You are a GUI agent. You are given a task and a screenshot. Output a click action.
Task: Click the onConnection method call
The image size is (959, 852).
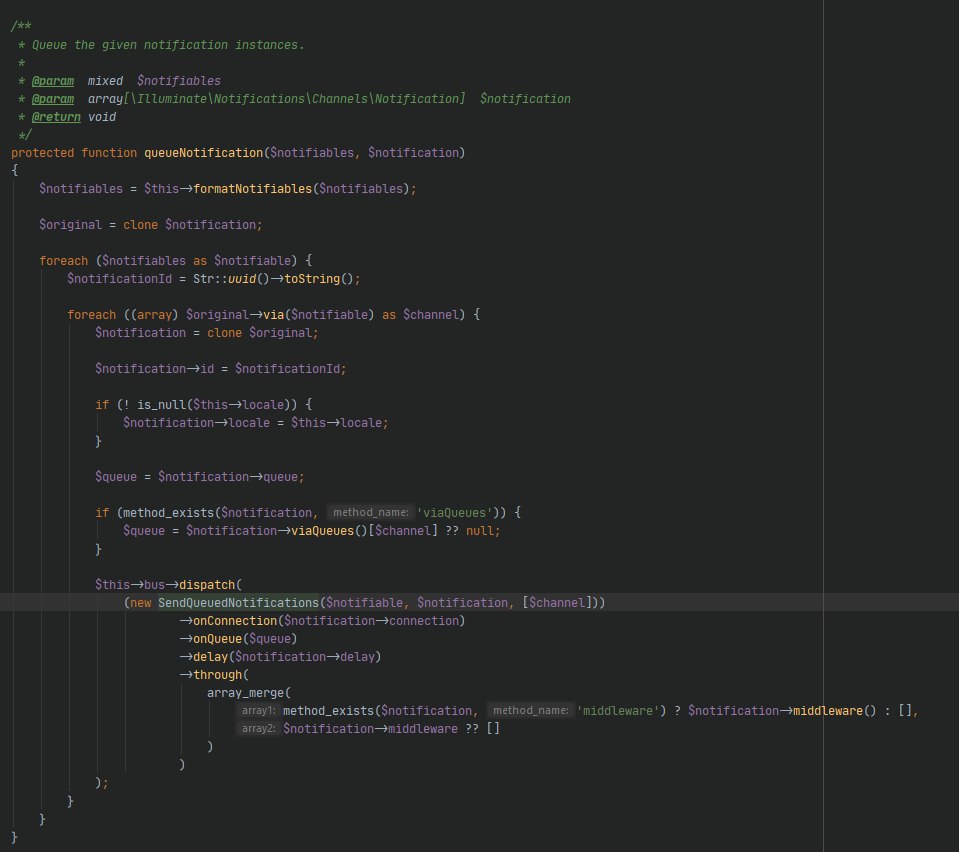pos(235,621)
